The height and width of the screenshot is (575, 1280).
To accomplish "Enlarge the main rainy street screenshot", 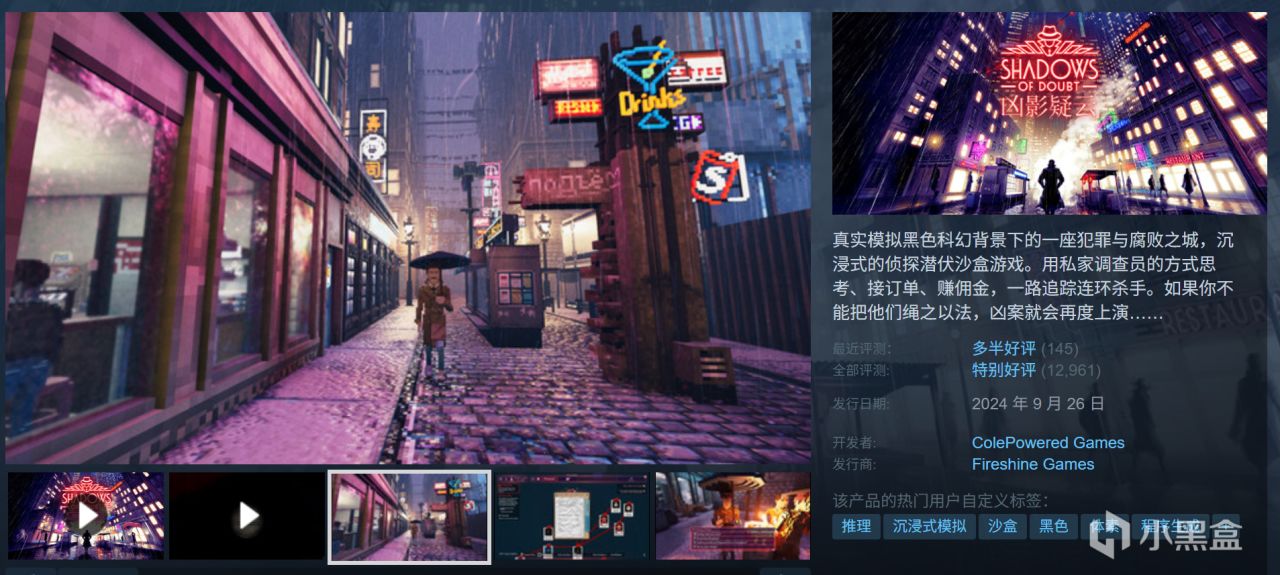I will [x=408, y=238].
